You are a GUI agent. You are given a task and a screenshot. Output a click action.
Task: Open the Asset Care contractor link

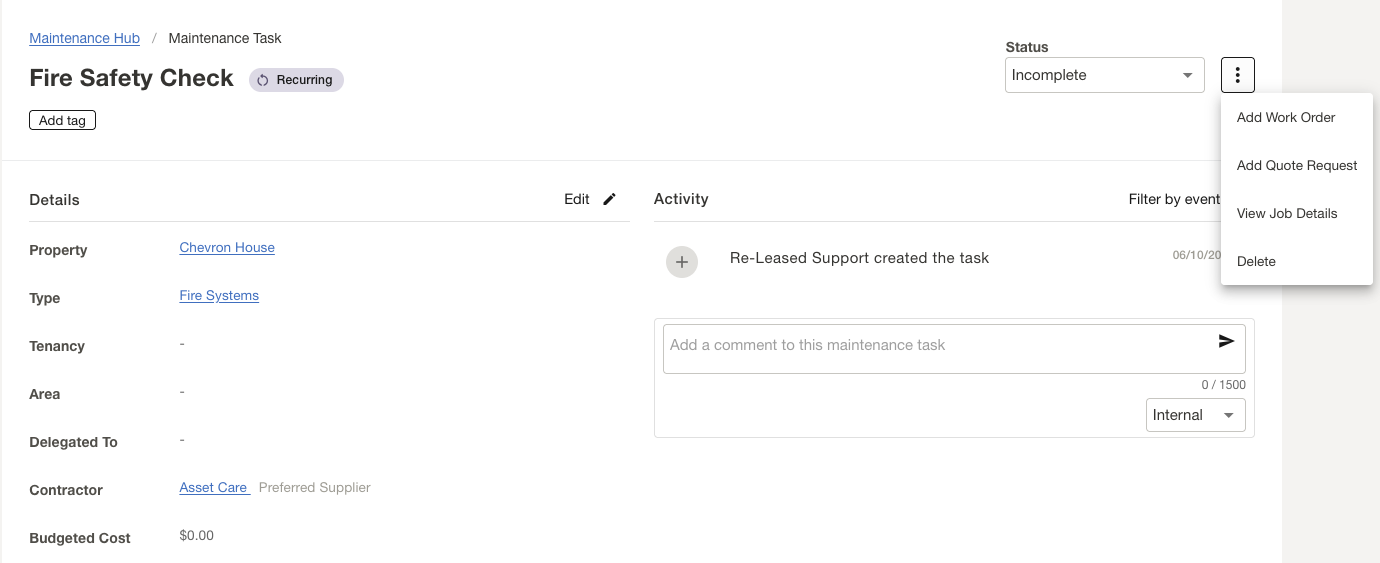(x=213, y=487)
